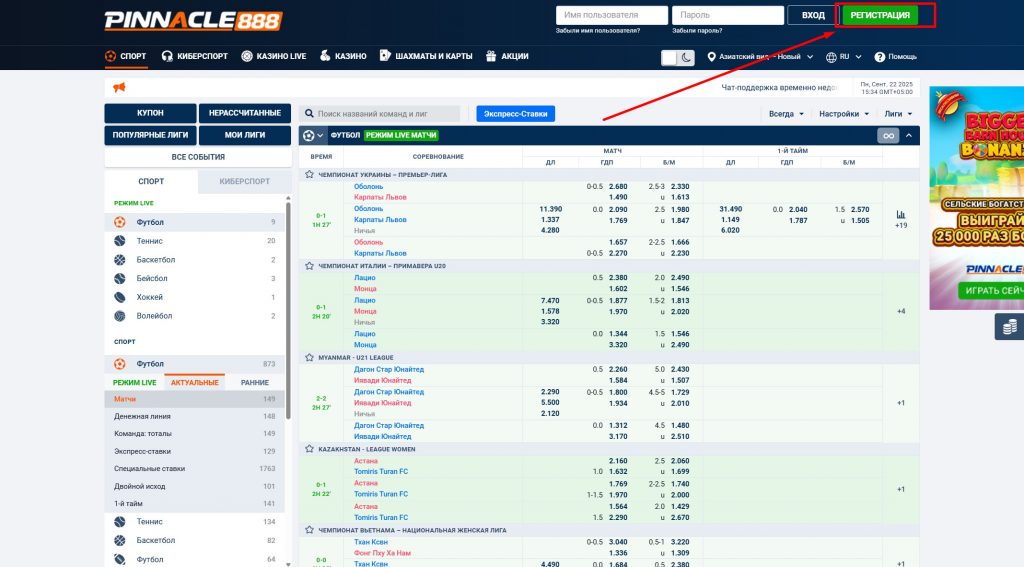The width and height of the screenshot is (1024, 567).
Task: Open the Лиги filter dropdown
Action: [x=898, y=114]
